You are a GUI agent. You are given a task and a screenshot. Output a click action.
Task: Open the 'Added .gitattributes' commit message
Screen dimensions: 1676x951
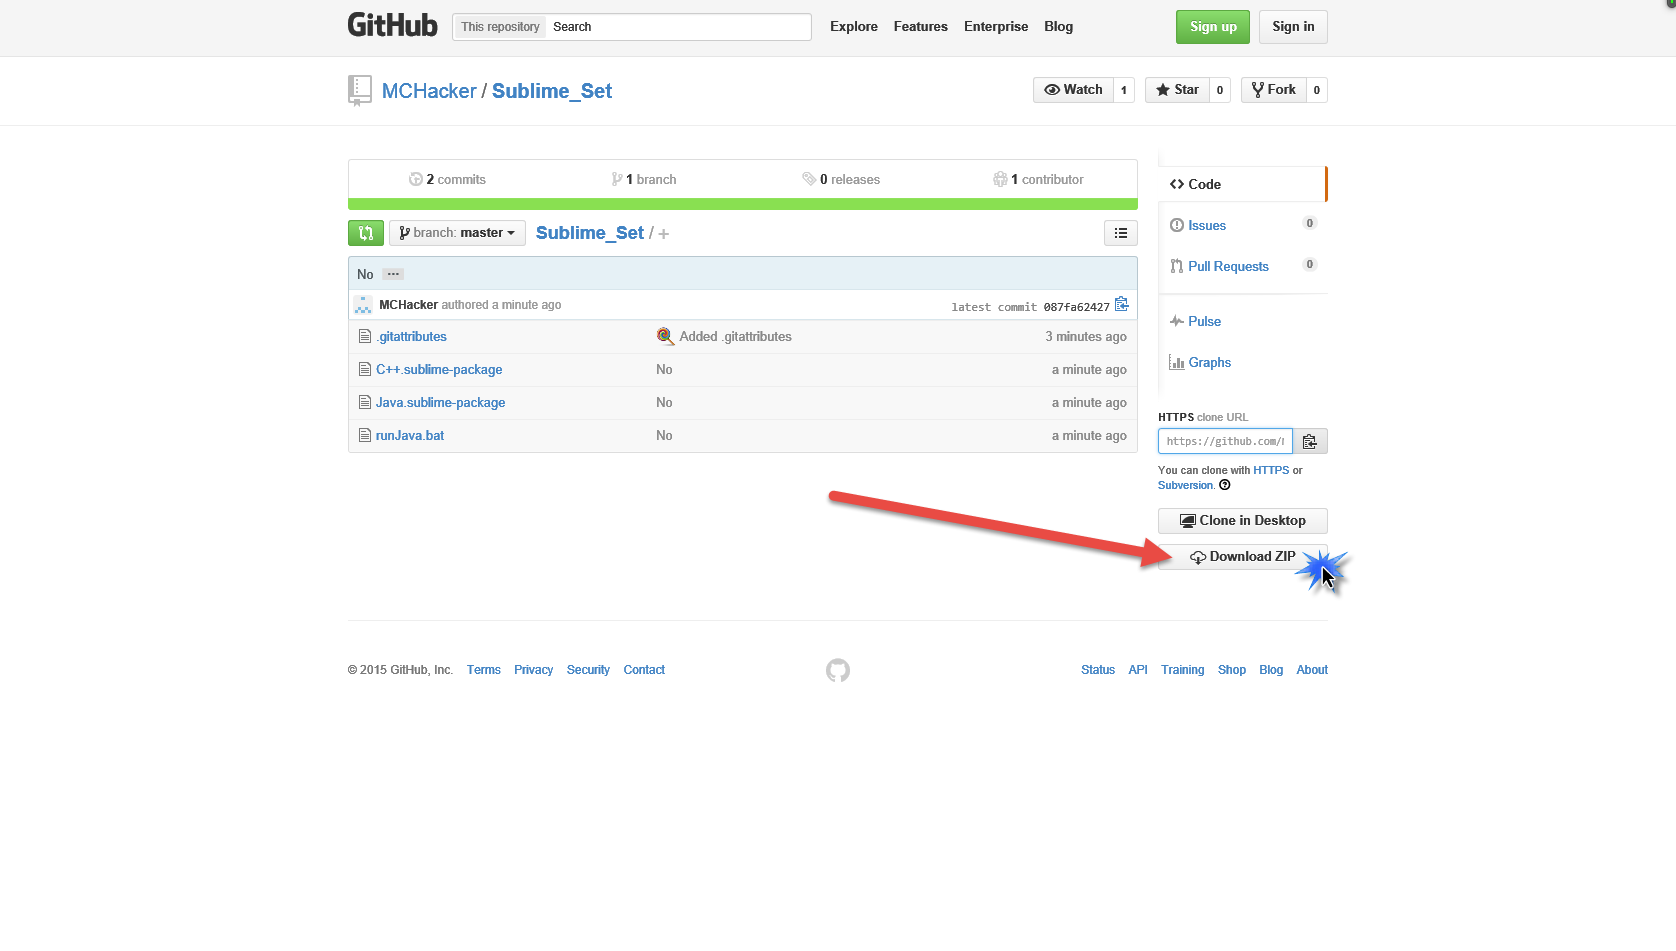click(735, 337)
